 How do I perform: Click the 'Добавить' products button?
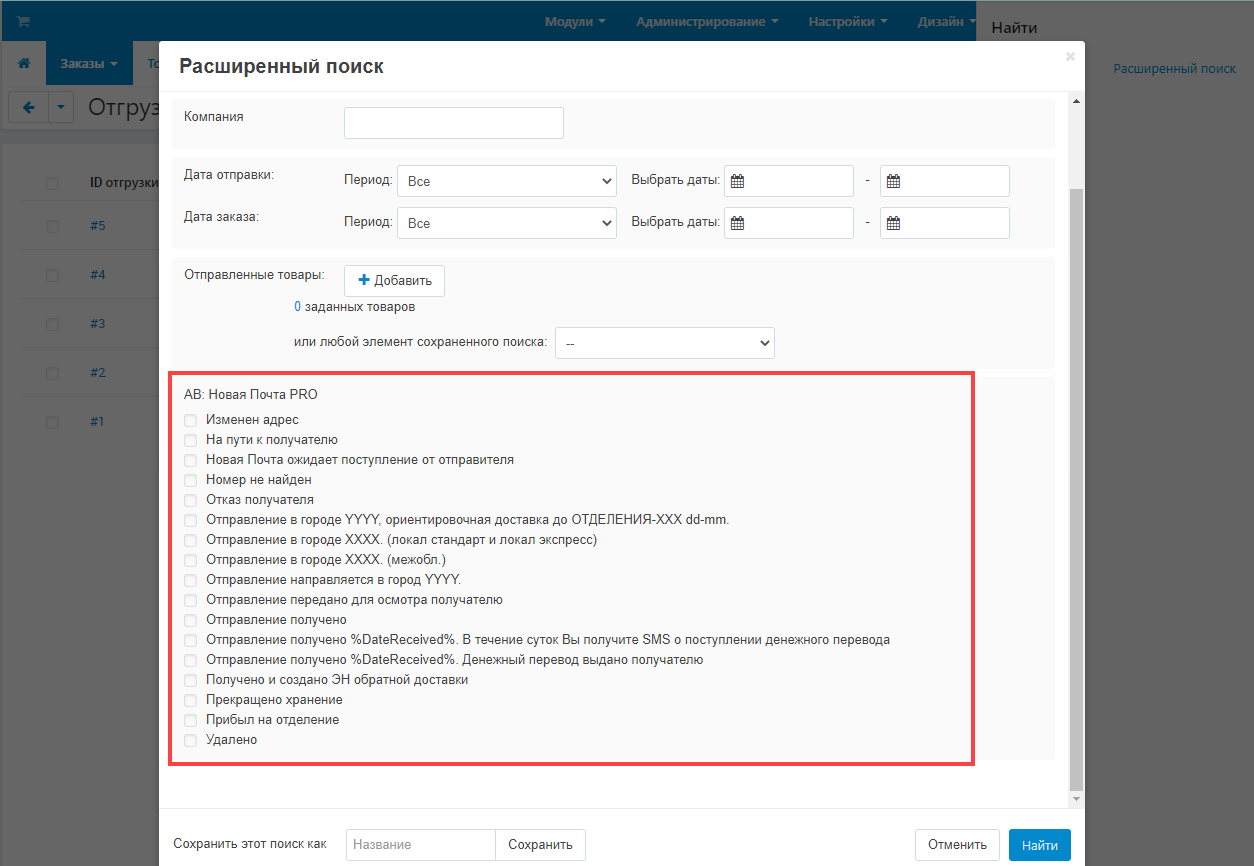394,281
